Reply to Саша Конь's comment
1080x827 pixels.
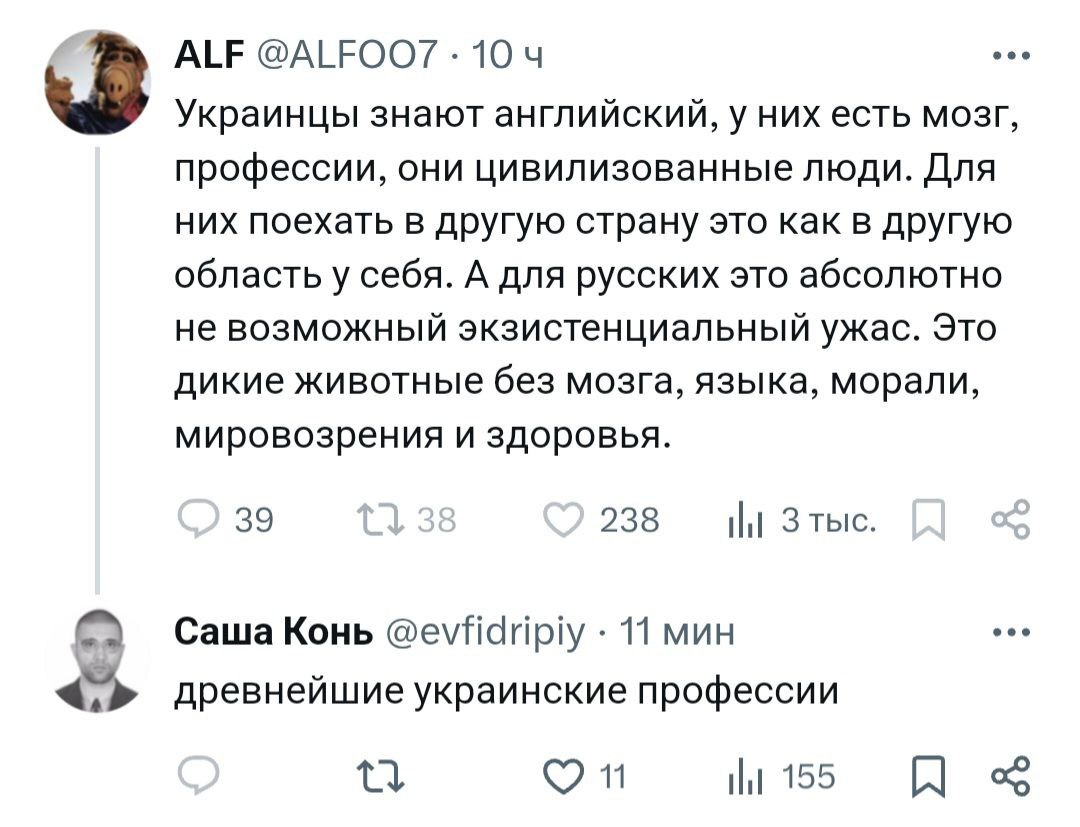coord(195,775)
